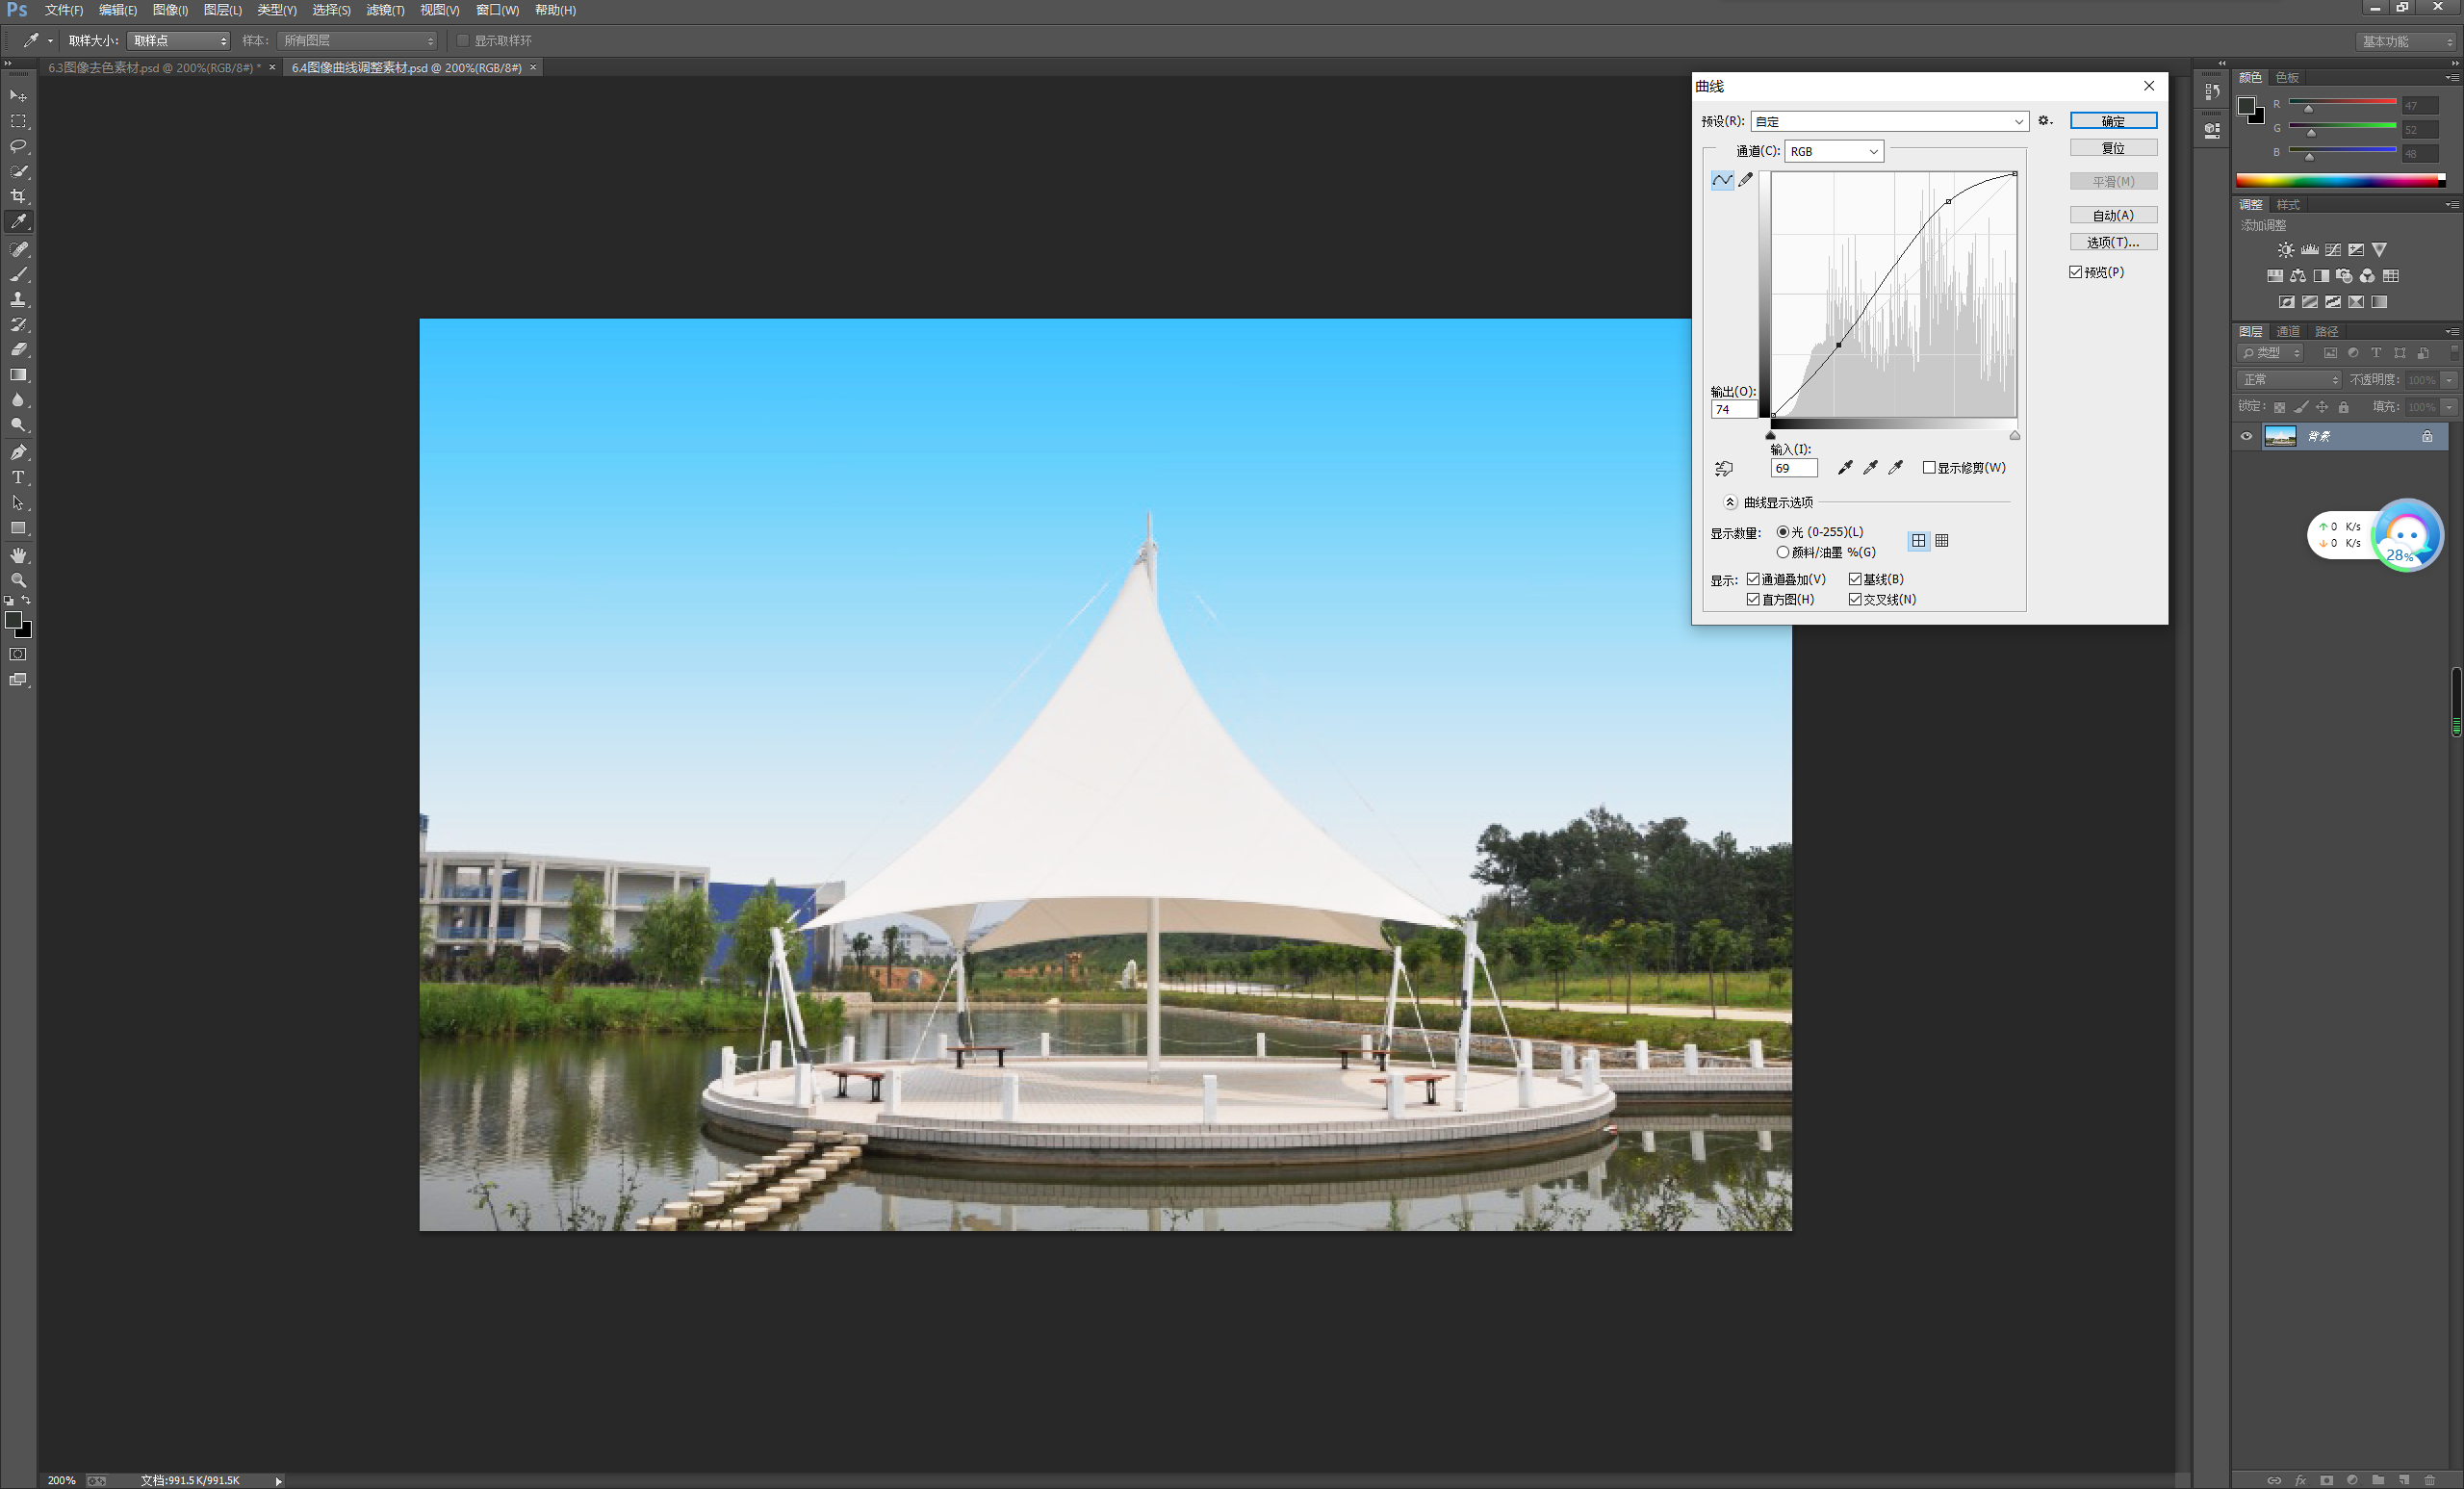Select the Brush tool in the toolbar
Image resolution: width=2464 pixels, height=1489 pixels.
18,274
